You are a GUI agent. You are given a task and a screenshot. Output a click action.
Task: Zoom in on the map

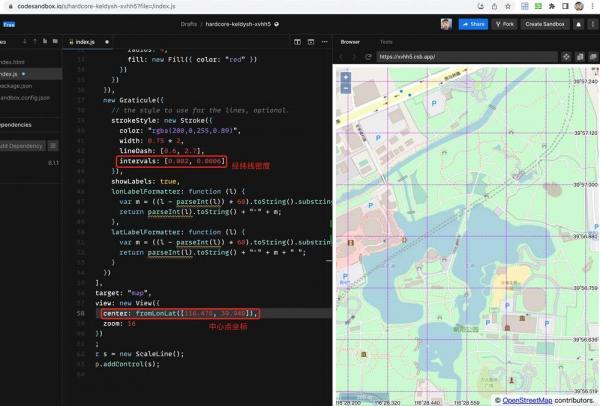(x=346, y=77)
